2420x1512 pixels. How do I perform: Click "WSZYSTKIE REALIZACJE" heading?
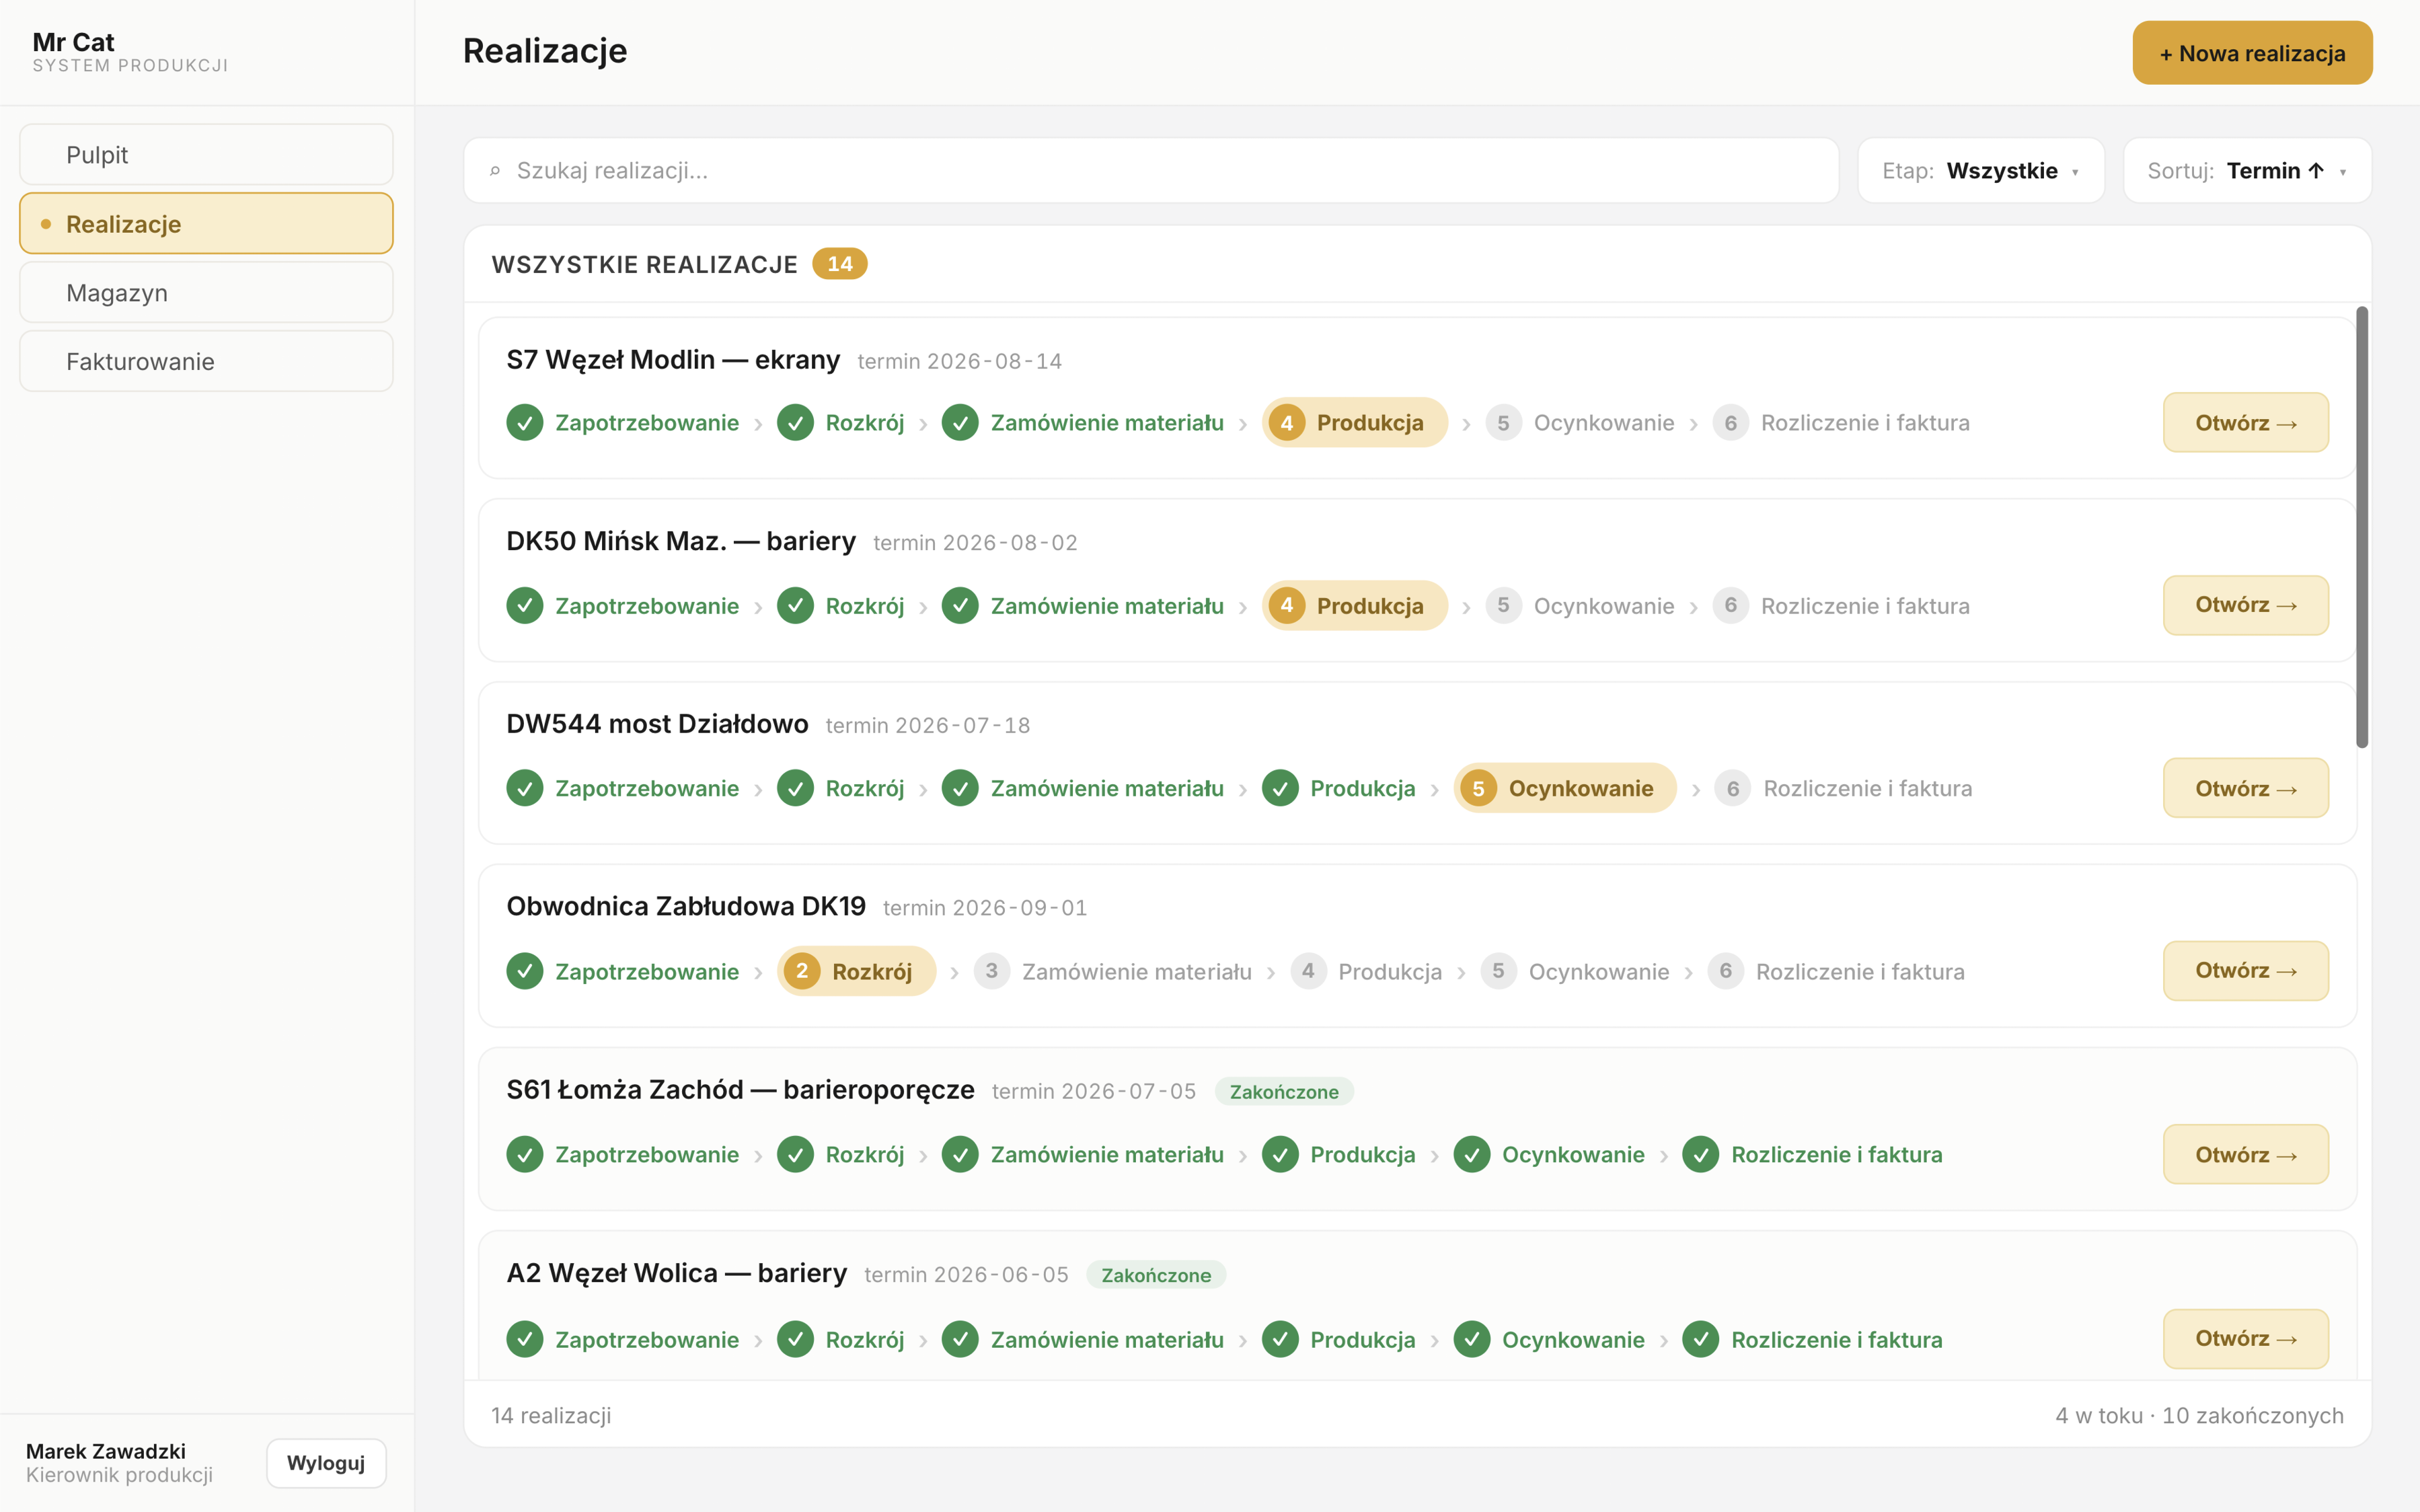click(x=645, y=264)
